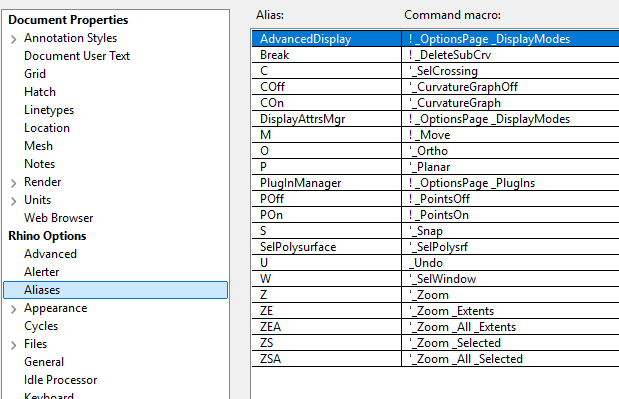Select the POff alias cell
The image size is (619, 399).
326,199
